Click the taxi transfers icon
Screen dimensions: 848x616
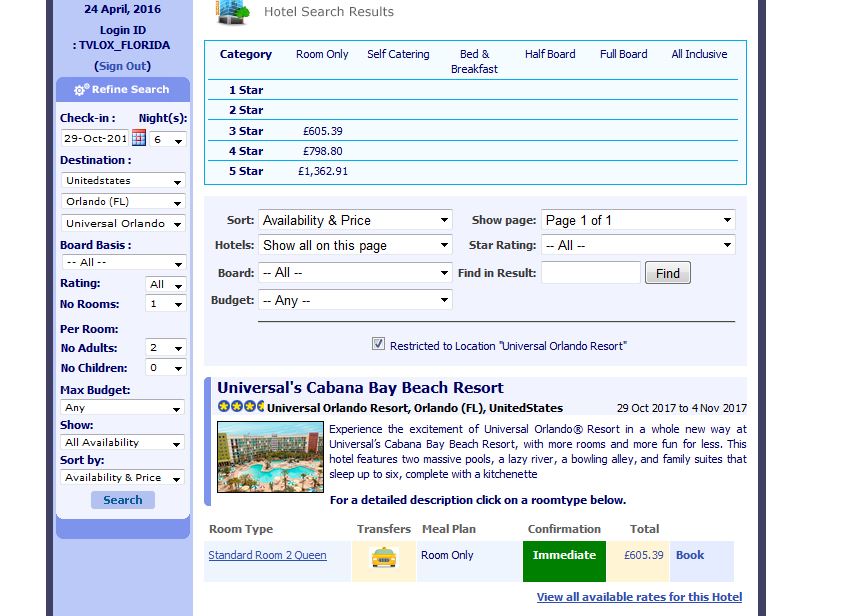[384, 557]
